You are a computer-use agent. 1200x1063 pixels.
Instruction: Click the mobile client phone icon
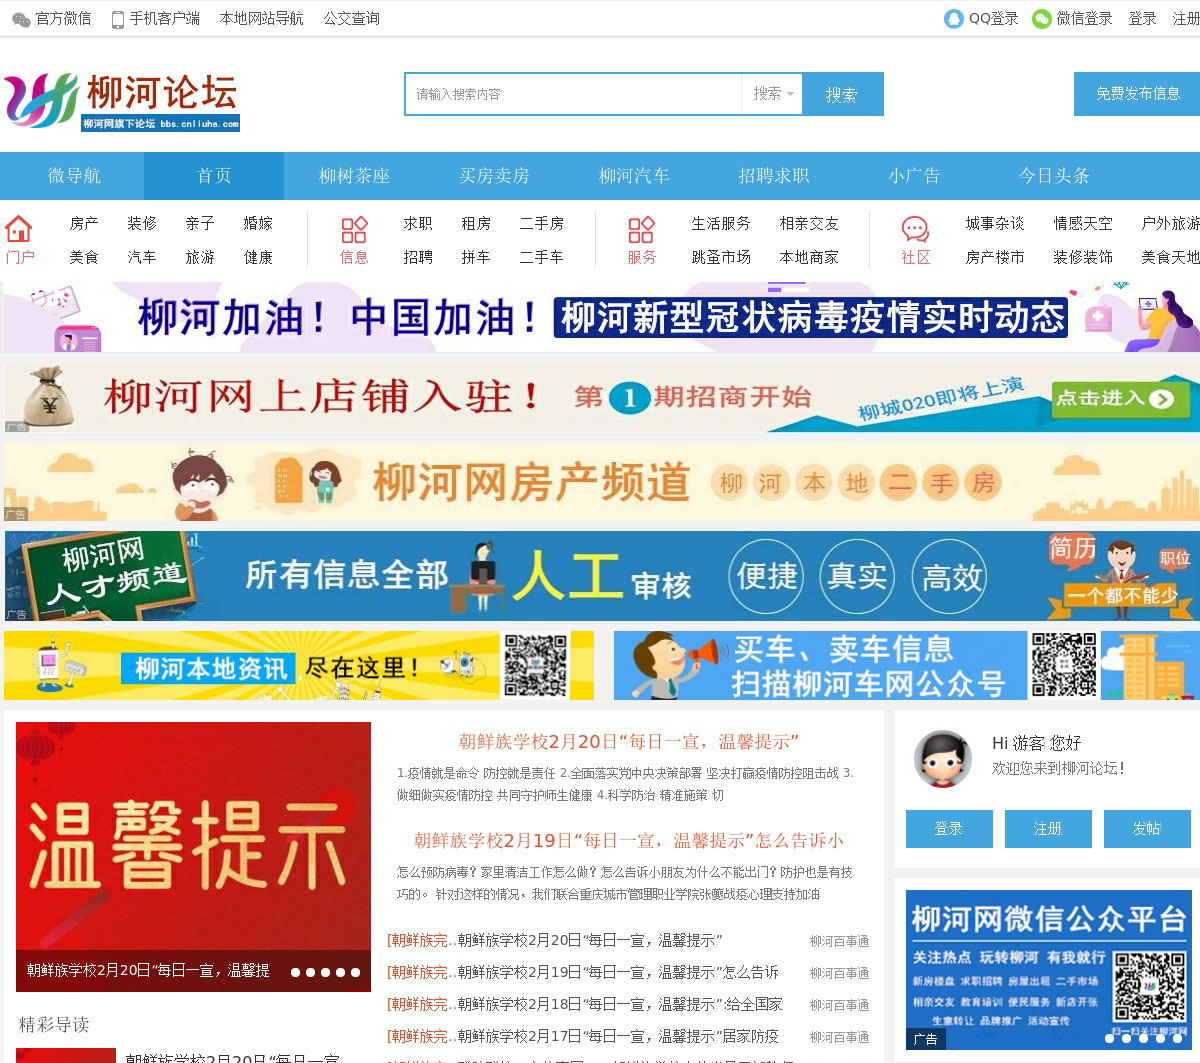coord(118,19)
